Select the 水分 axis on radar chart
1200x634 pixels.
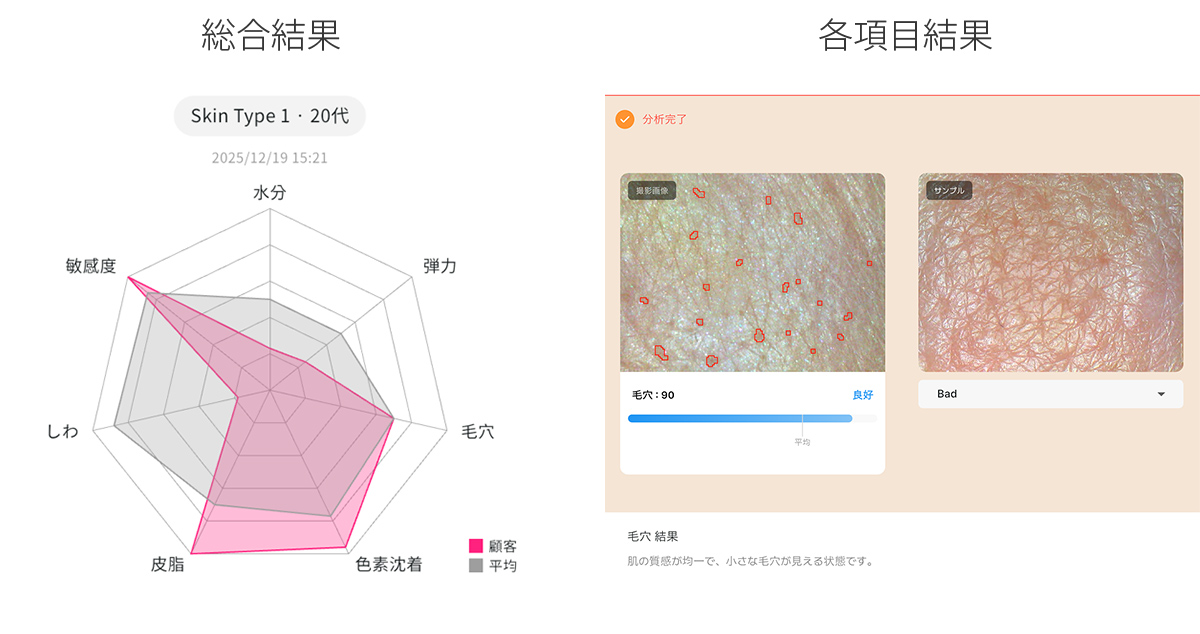pos(270,193)
